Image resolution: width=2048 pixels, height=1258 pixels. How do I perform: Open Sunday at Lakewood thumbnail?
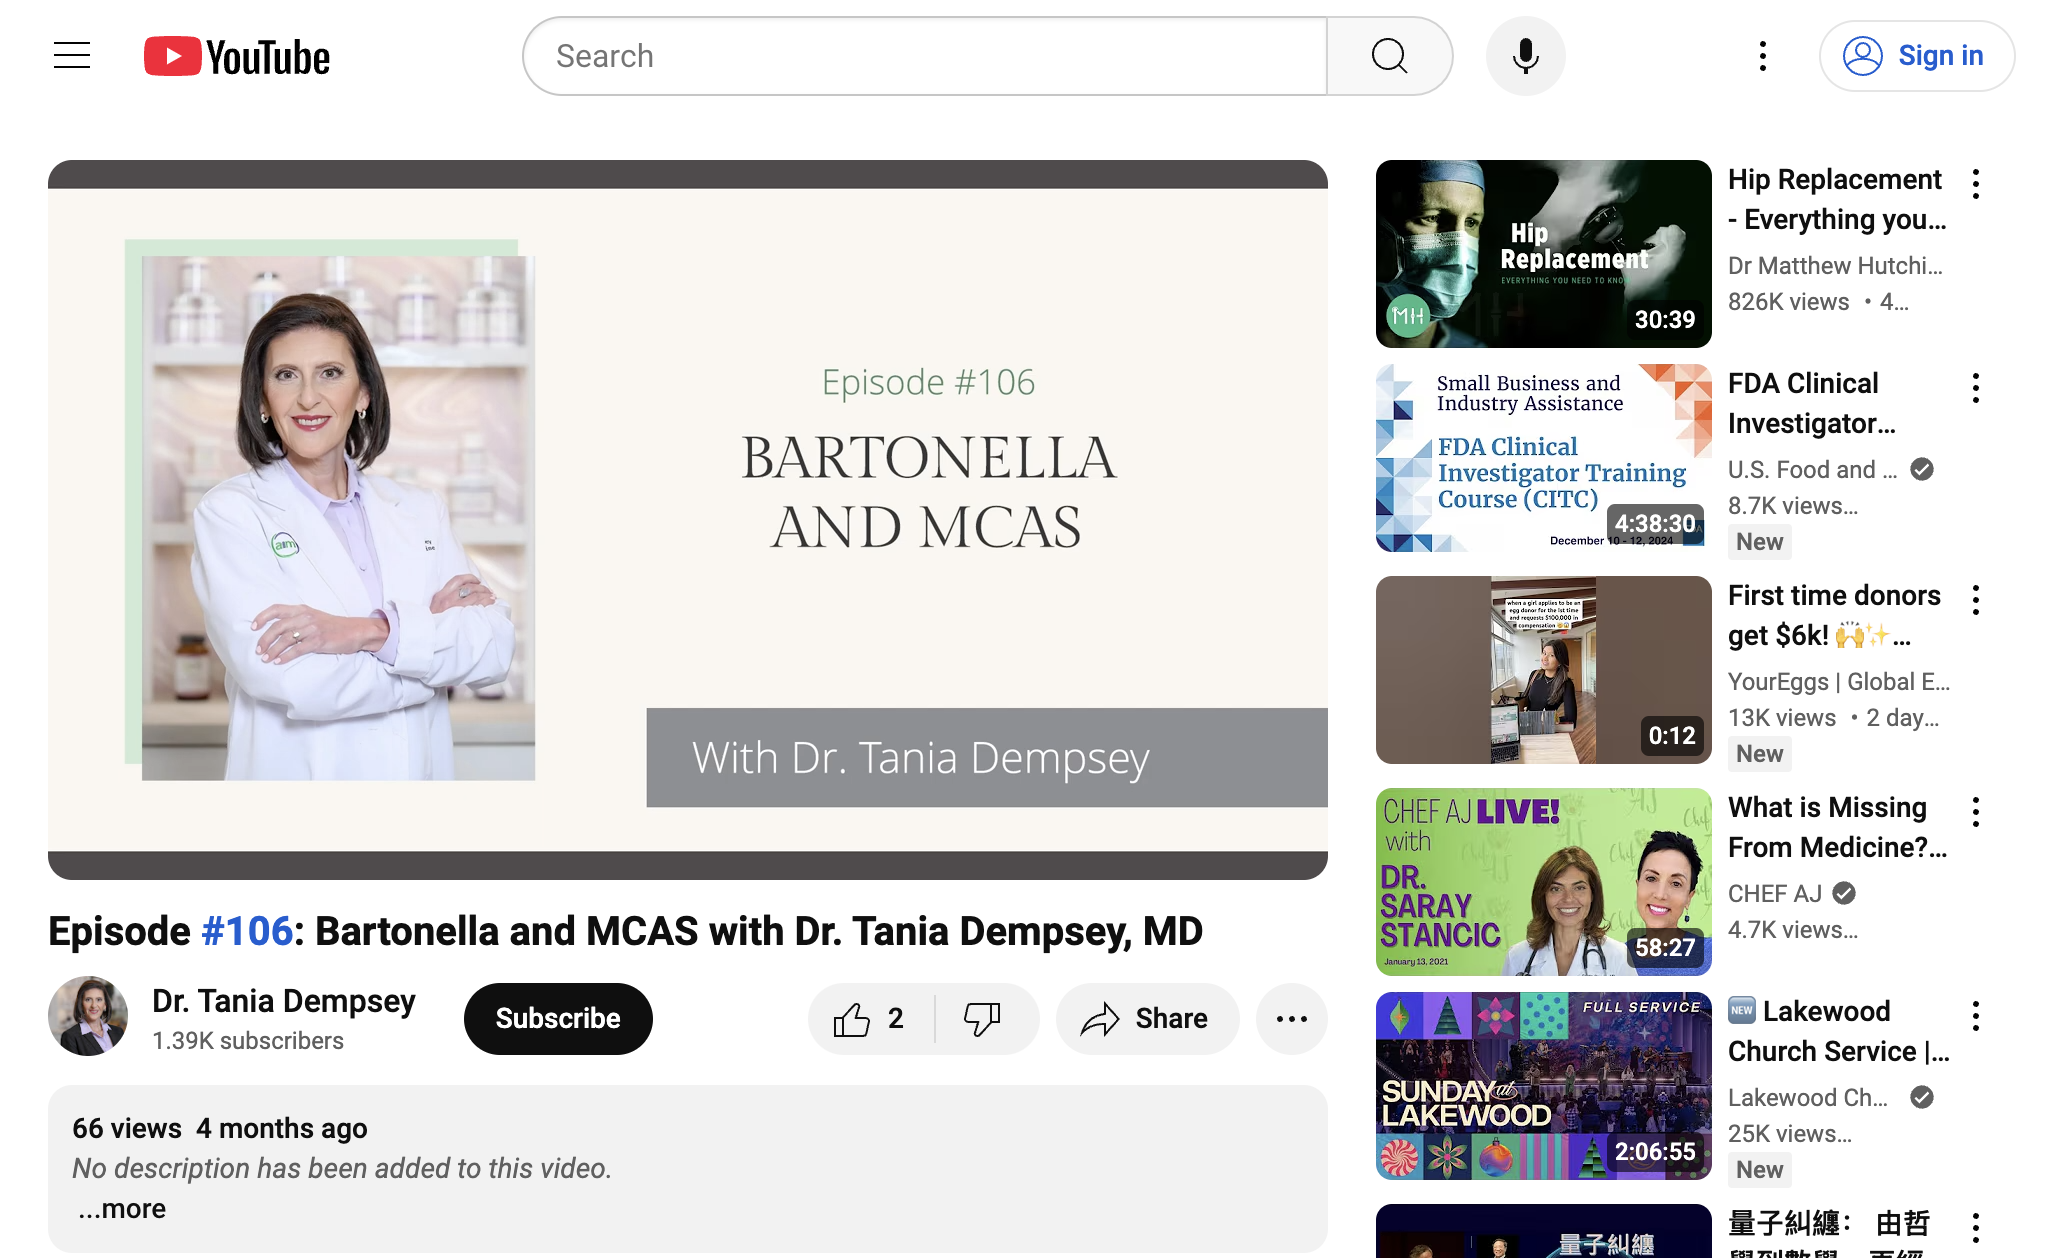1543,1086
